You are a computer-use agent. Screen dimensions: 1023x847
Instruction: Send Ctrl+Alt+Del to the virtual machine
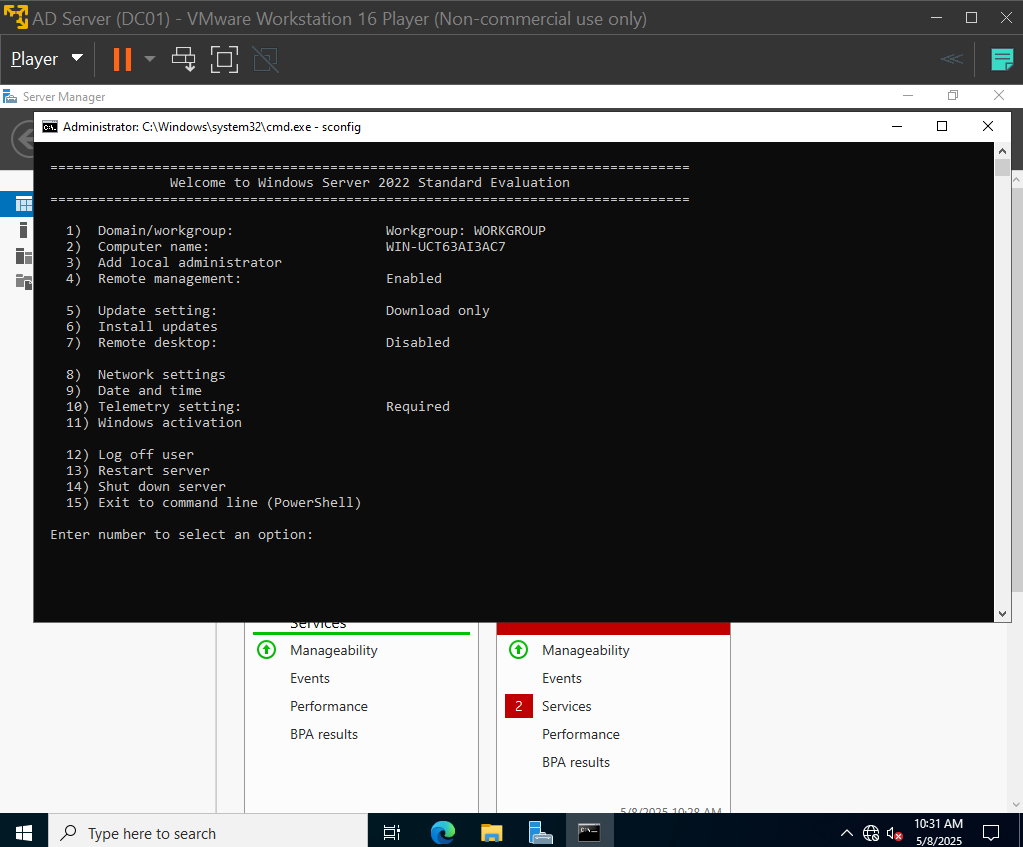point(183,59)
